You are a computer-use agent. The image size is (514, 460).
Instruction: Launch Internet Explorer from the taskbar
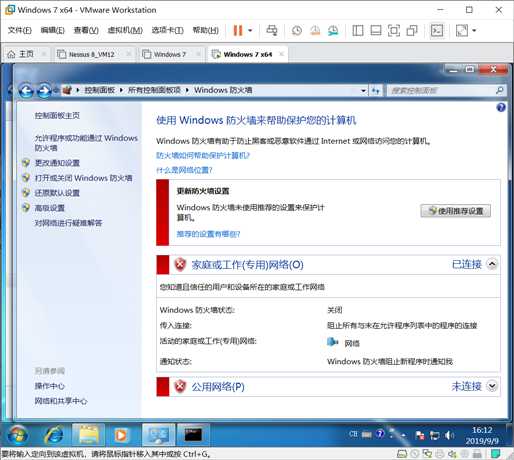point(54,435)
